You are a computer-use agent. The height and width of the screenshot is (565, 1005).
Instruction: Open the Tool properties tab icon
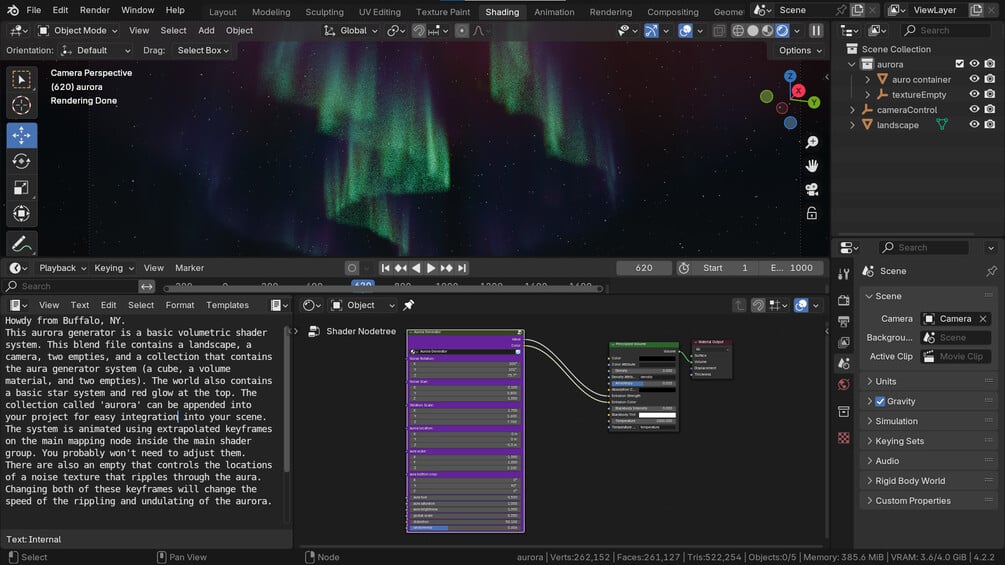tap(843, 274)
